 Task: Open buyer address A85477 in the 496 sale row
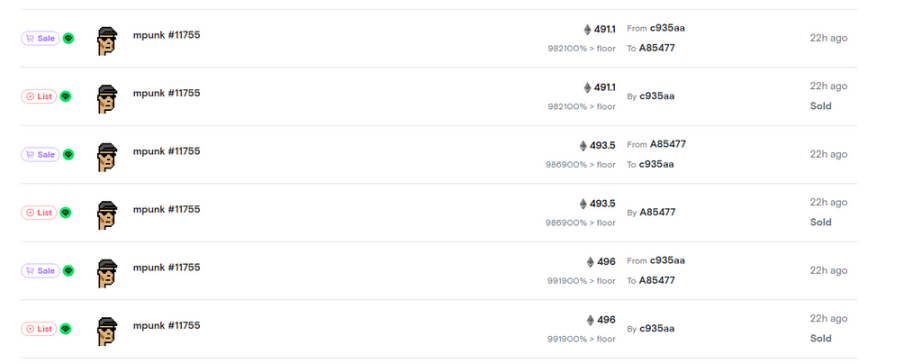(657, 280)
